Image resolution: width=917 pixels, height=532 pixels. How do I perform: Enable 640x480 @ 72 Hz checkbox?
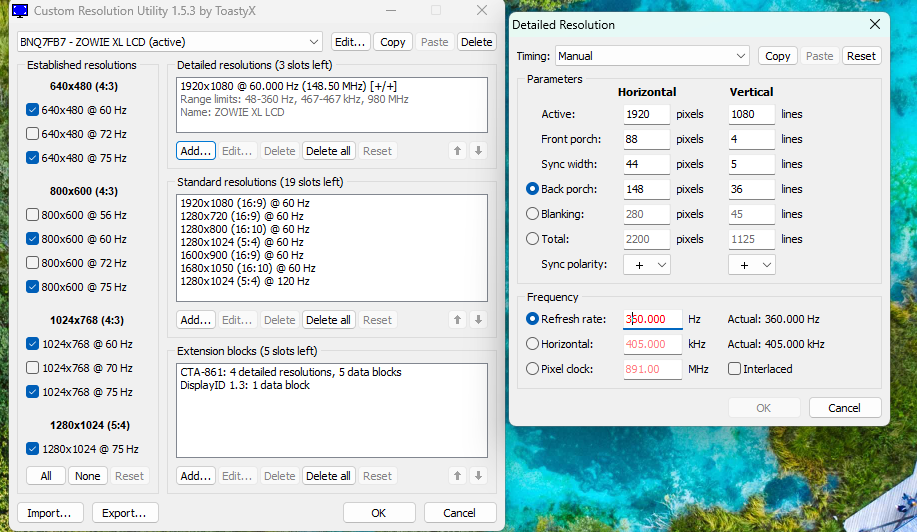(x=32, y=134)
